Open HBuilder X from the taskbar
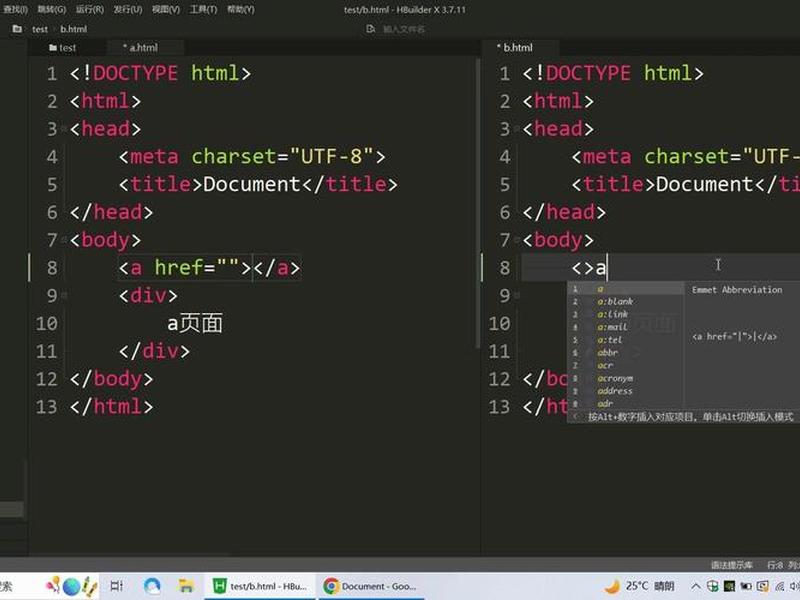 [260, 586]
